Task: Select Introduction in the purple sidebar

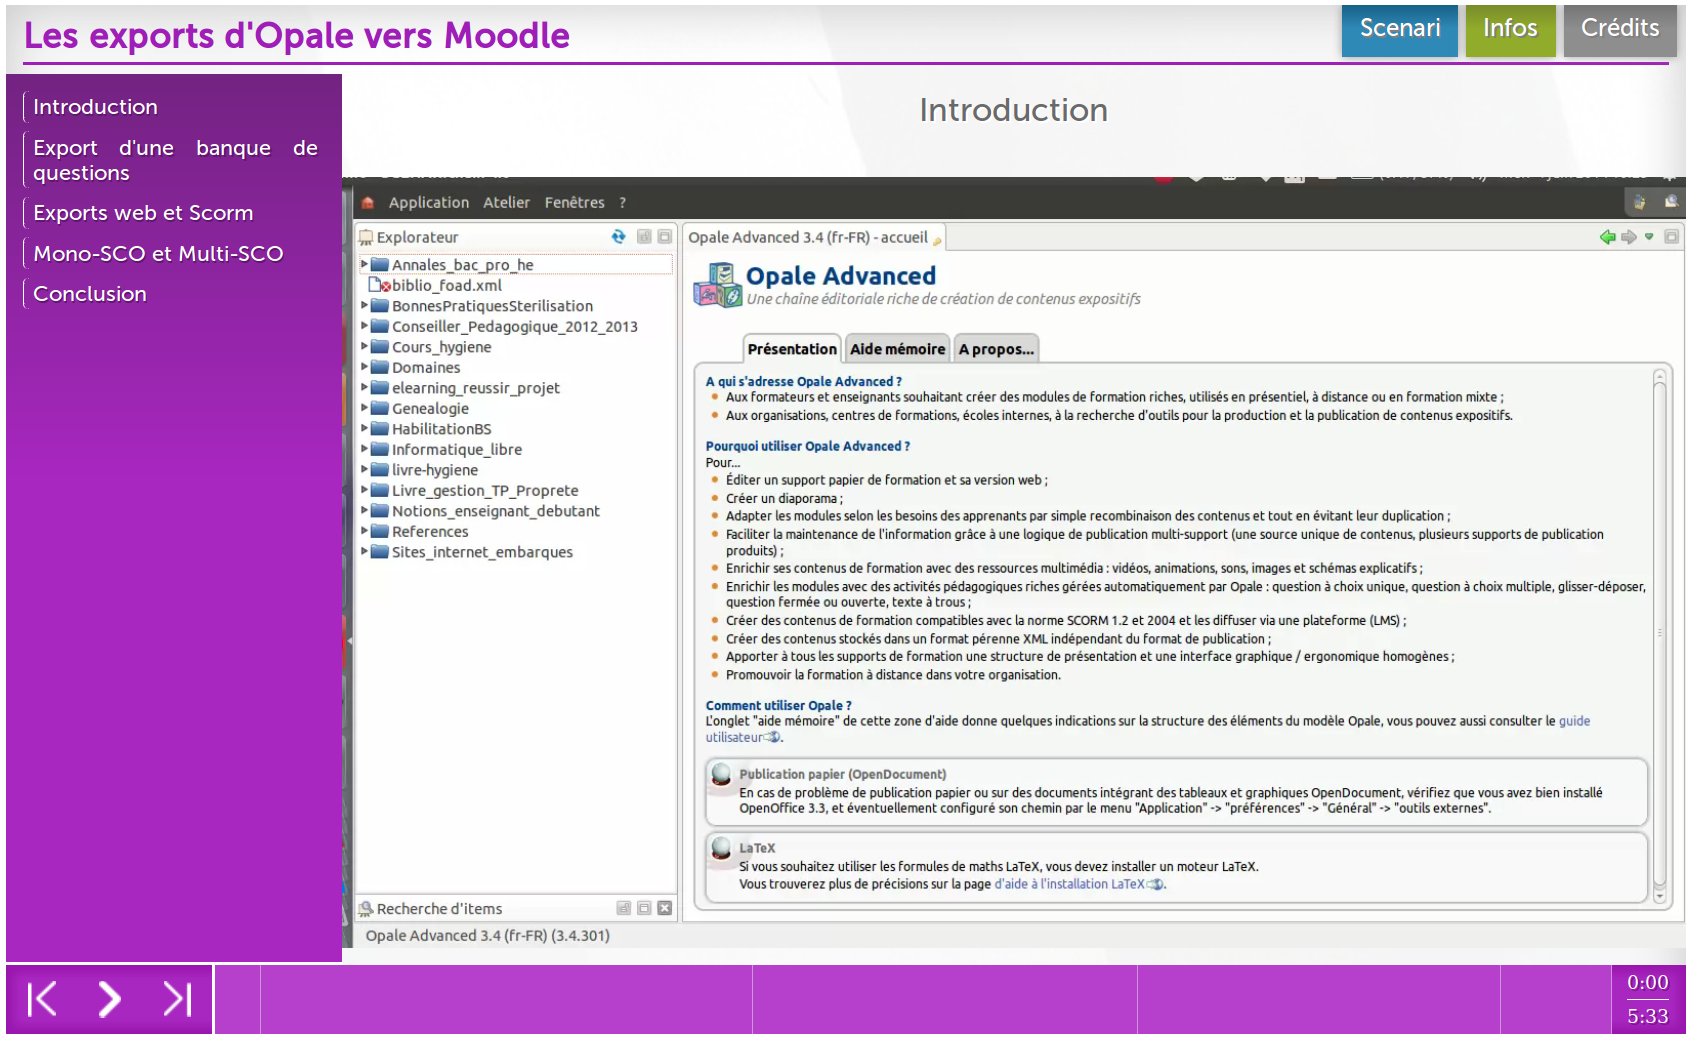Action: (95, 107)
